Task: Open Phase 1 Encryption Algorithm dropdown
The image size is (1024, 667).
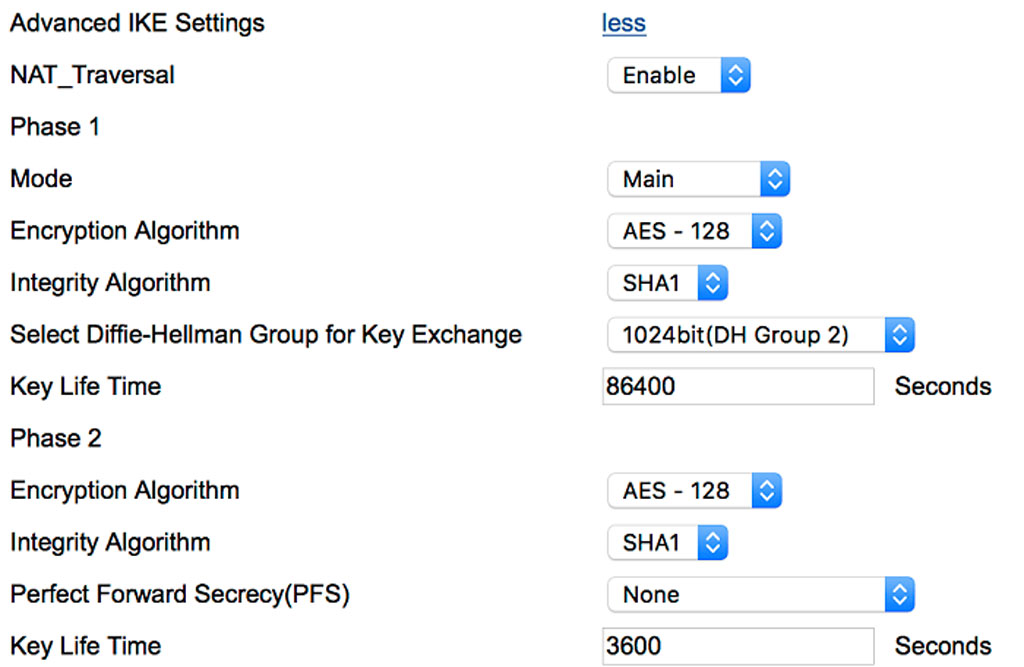Action: click(x=694, y=231)
